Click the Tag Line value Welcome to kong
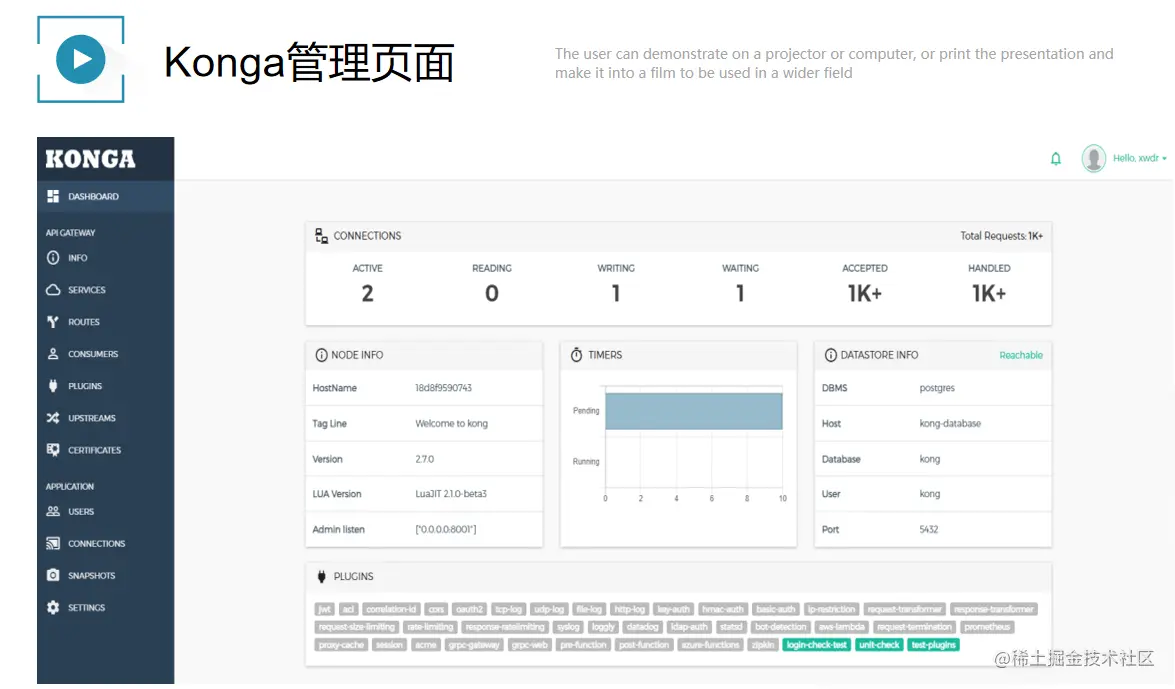 tap(451, 424)
